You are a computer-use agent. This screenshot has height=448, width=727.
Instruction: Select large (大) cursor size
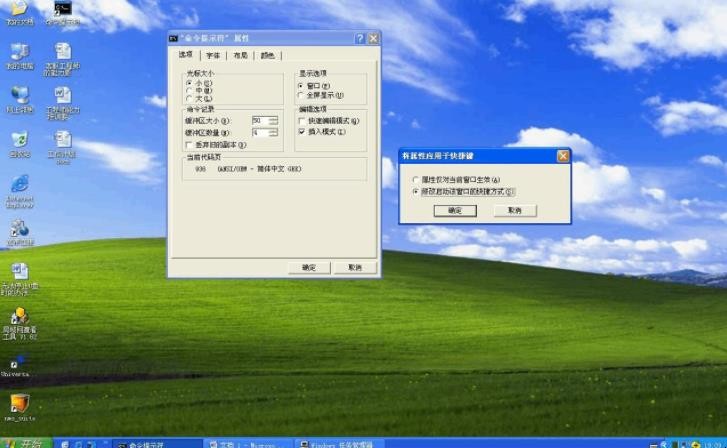click(x=199, y=98)
